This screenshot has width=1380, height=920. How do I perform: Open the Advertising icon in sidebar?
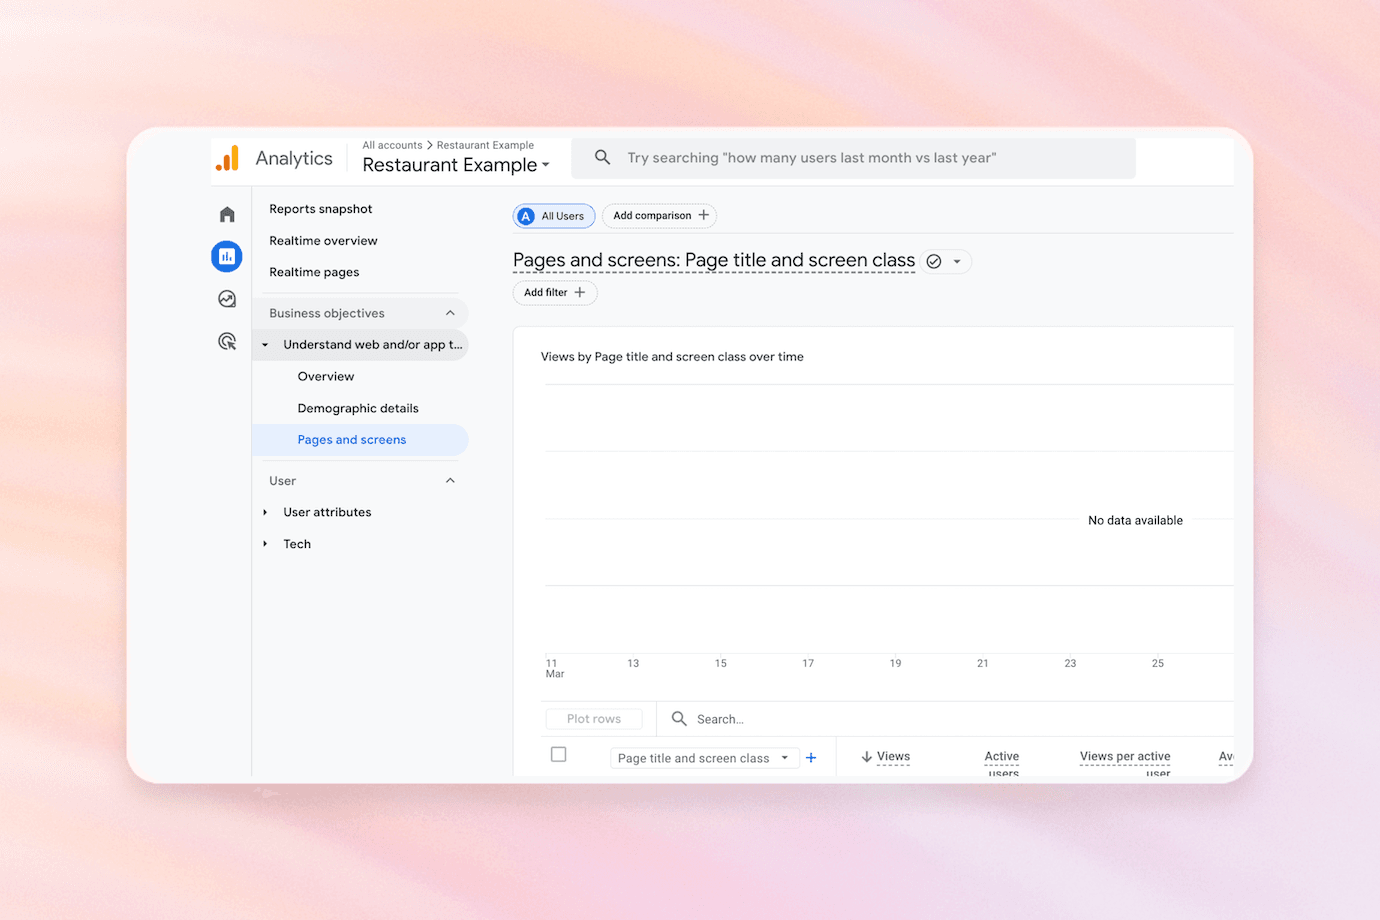pos(227,342)
